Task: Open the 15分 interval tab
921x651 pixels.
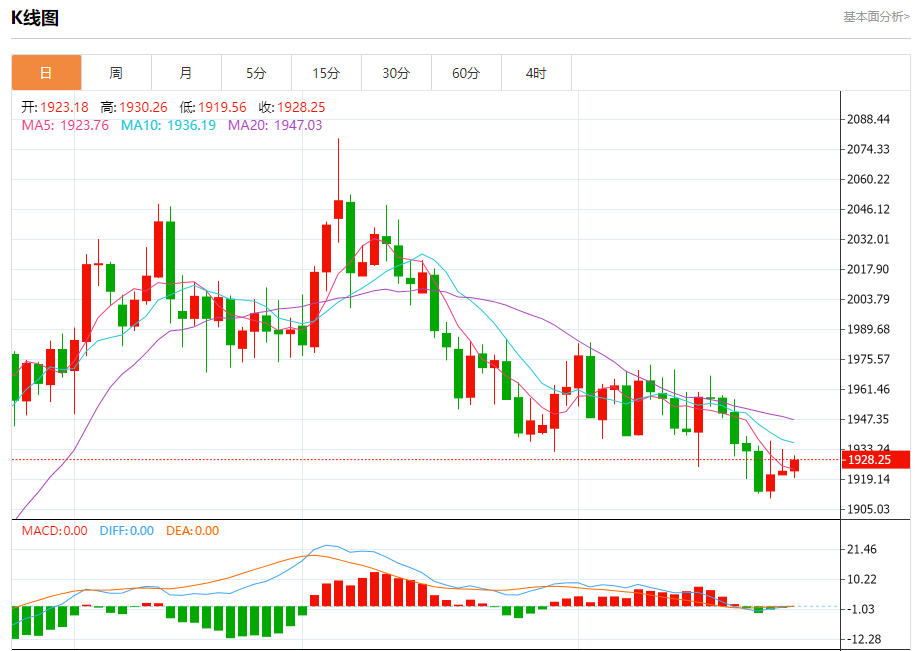Action: pos(326,73)
